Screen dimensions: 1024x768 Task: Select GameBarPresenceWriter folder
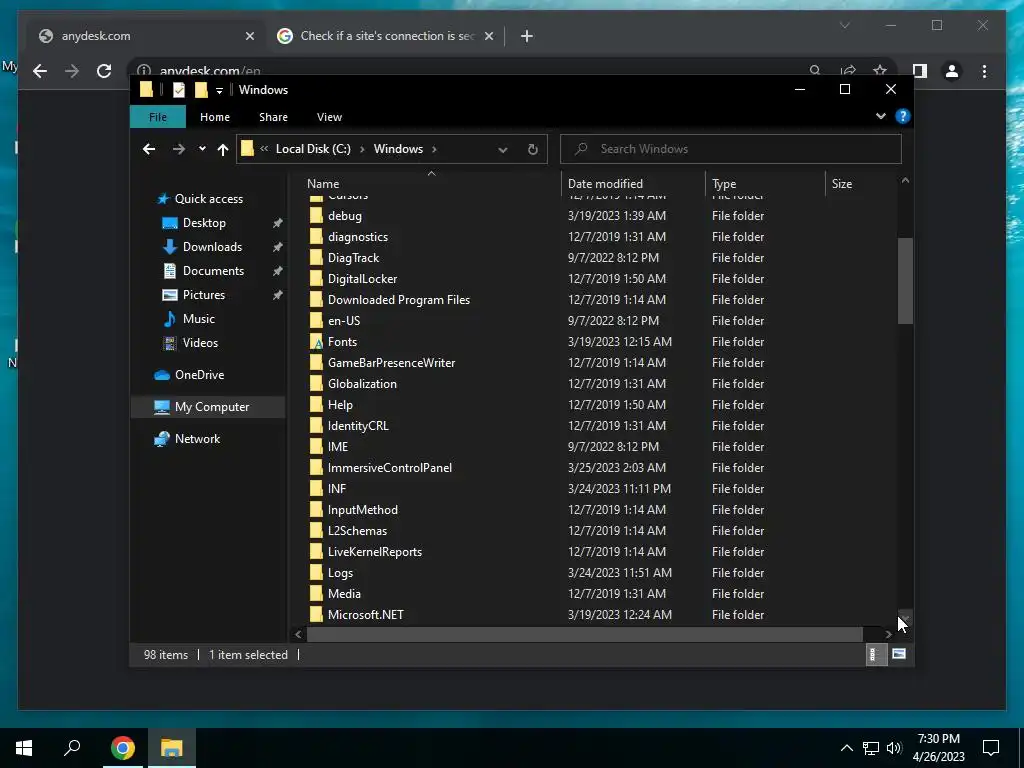point(391,362)
